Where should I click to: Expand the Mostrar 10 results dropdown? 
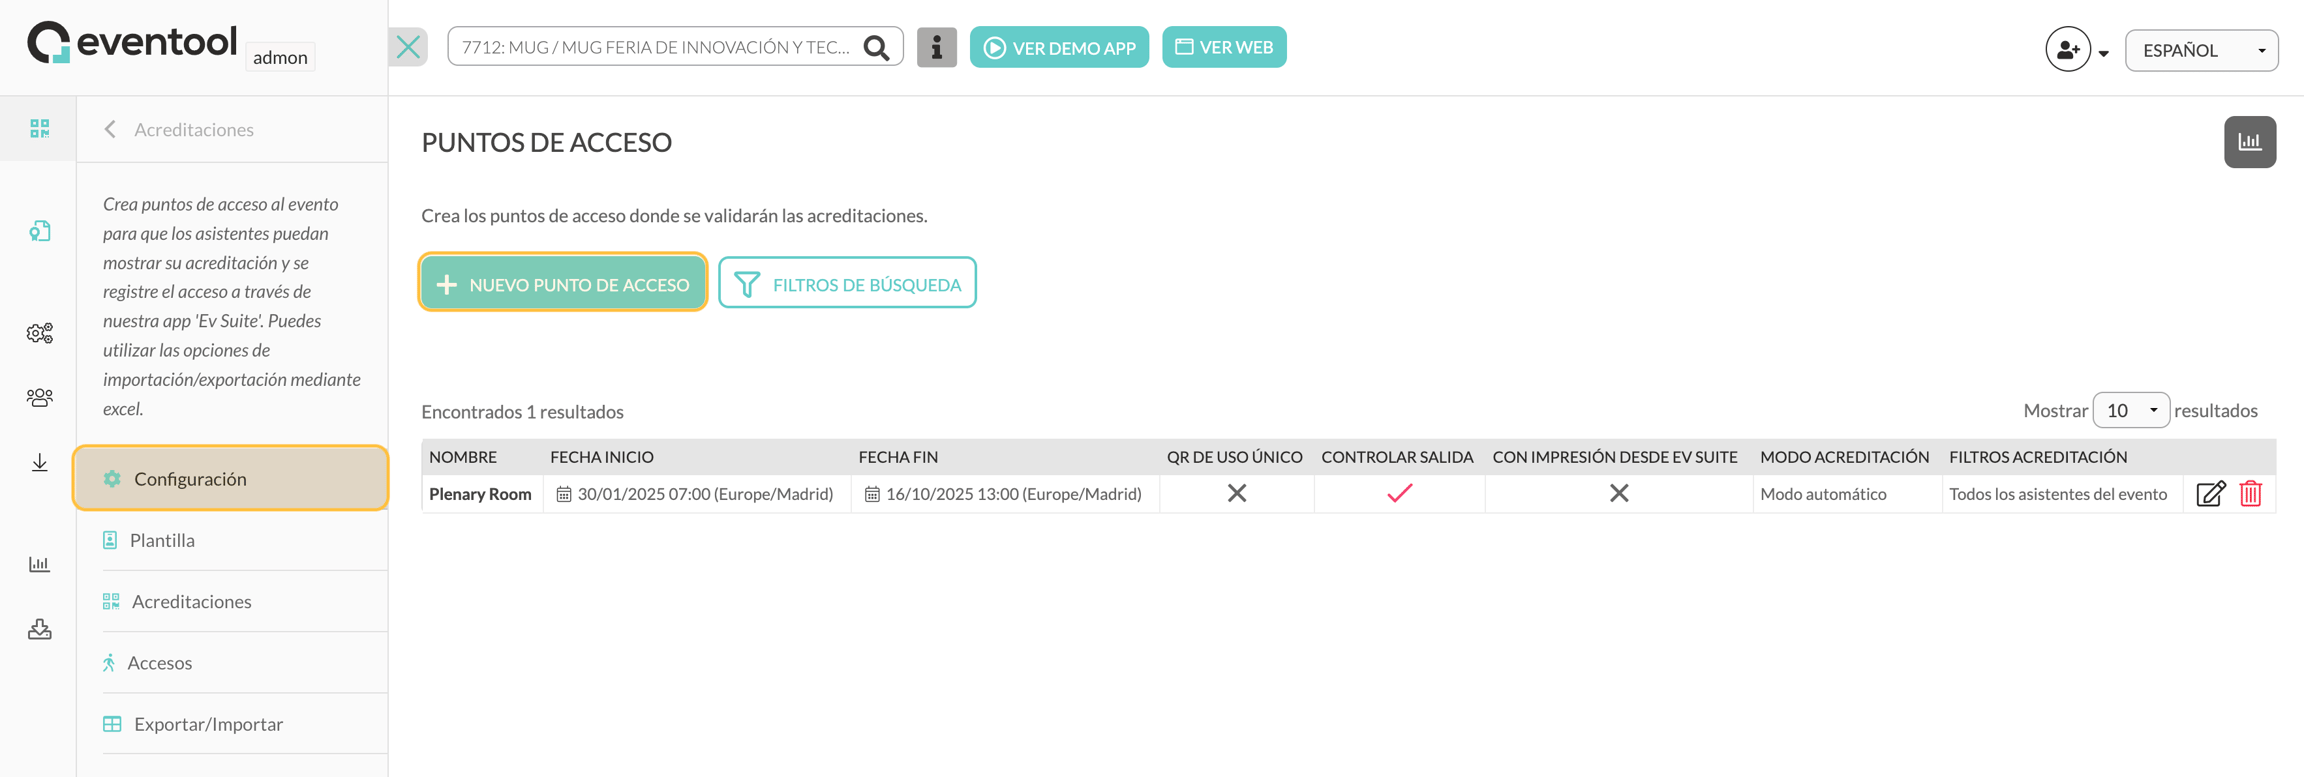pos(2131,410)
